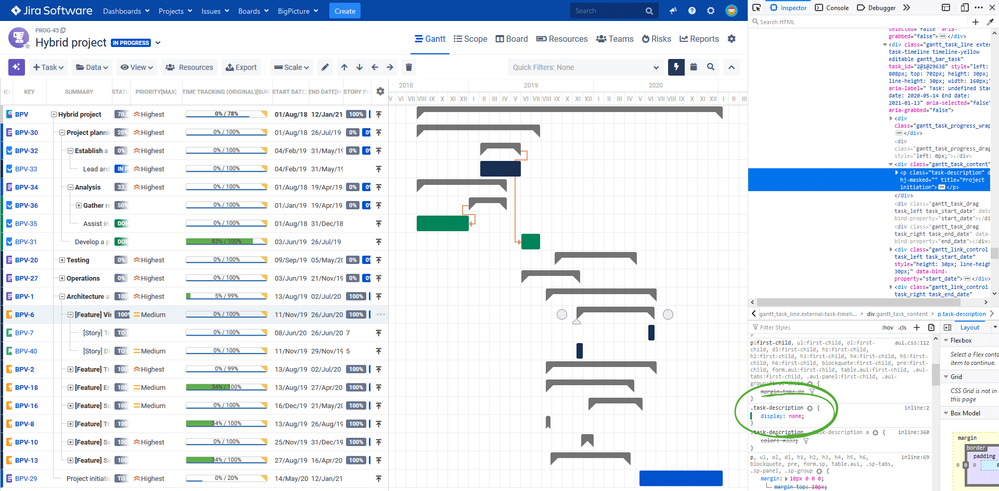
Task: Click the Search HTML field in Inspector
Action: coord(860,22)
